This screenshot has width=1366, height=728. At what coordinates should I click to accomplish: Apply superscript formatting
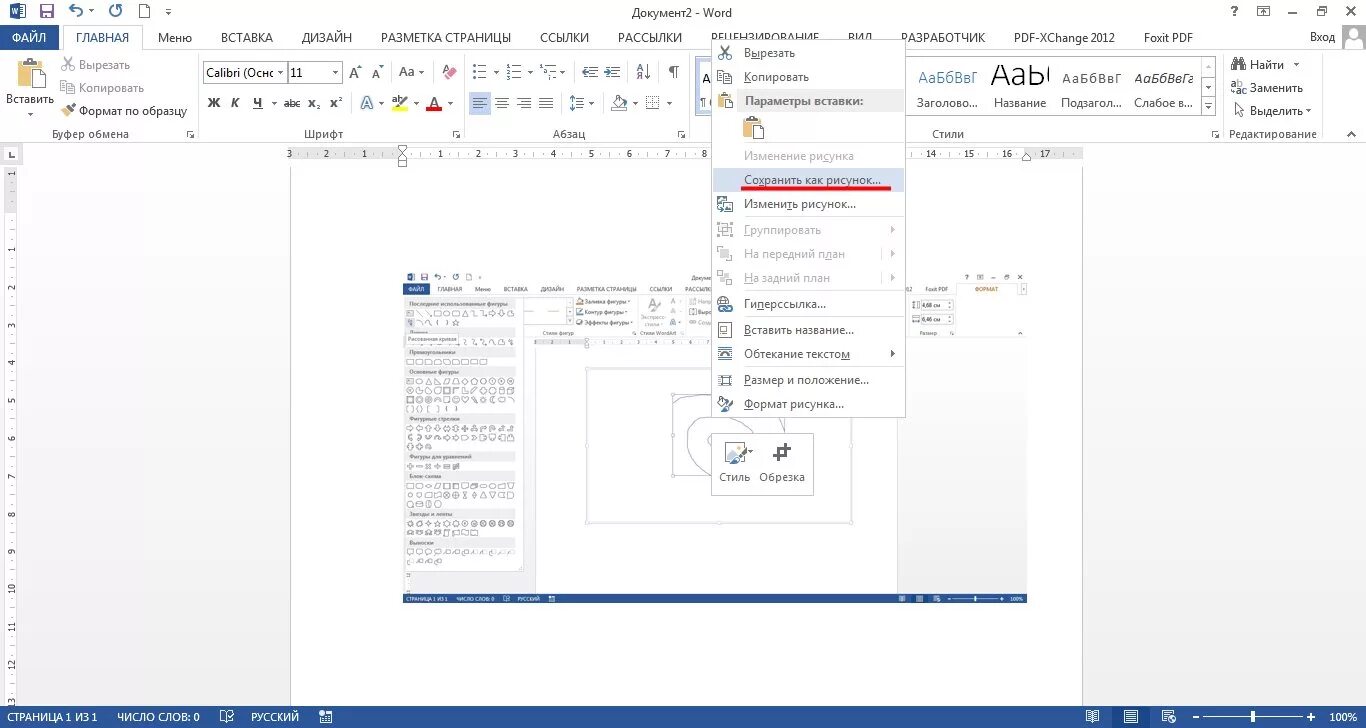(x=336, y=103)
